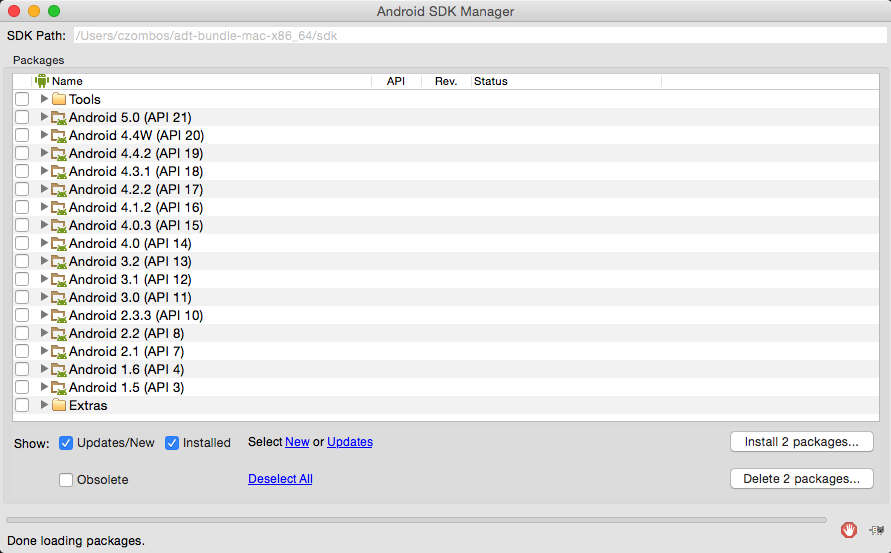Expand the Android 2.2 (API 8) node

click(44, 333)
